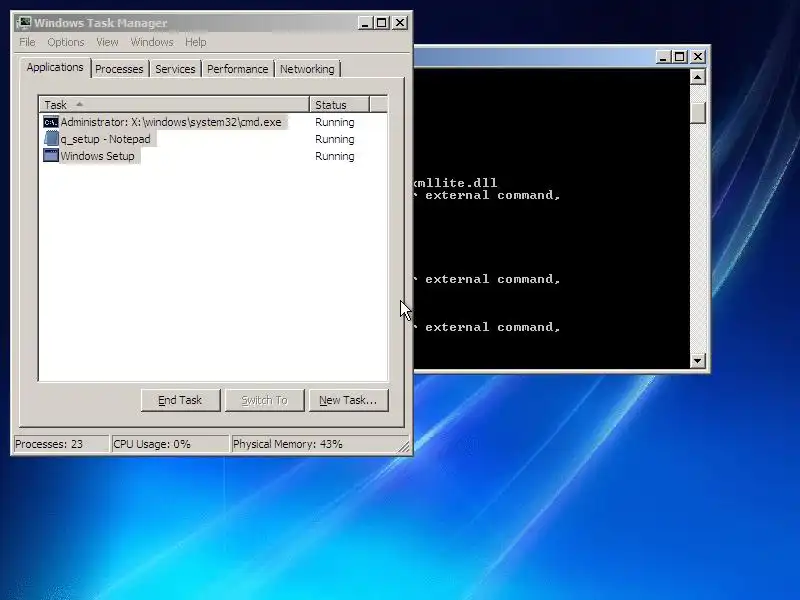Click the command window scrollbar thumb

coord(697,112)
